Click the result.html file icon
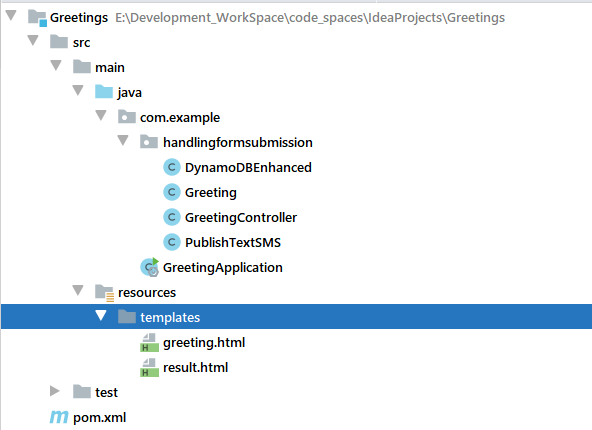The height and width of the screenshot is (430, 592). pos(149,367)
